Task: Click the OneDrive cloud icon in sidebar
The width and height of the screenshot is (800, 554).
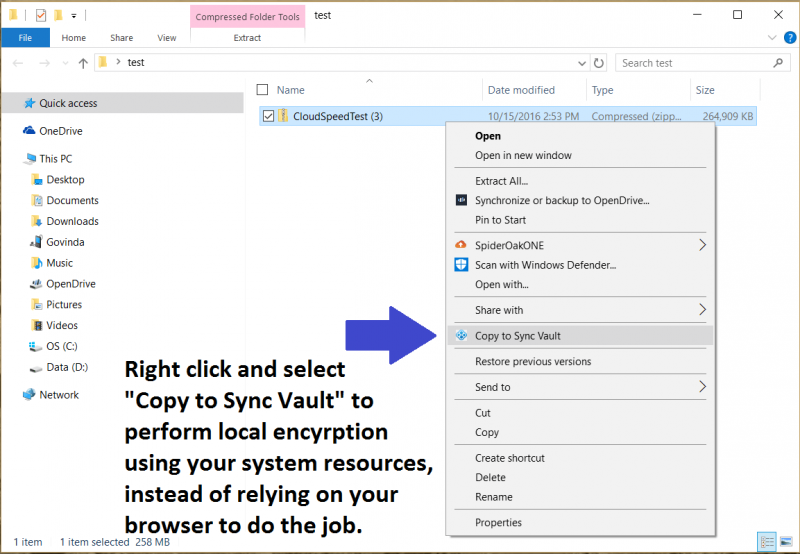Action: point(29,131)
